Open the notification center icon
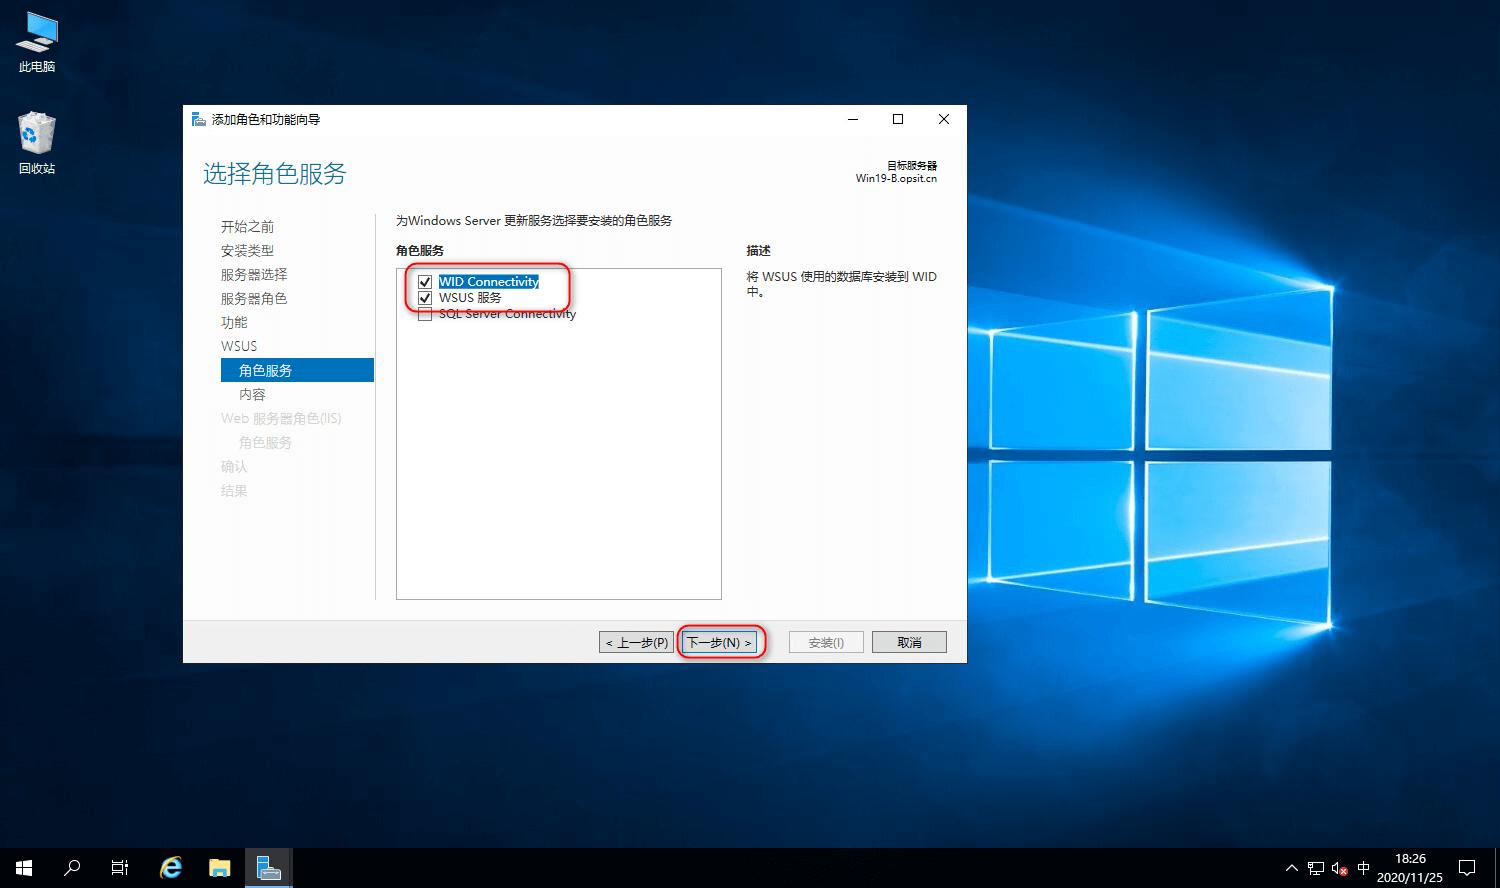This screenshot has width=1500, height=888. 1467,868
